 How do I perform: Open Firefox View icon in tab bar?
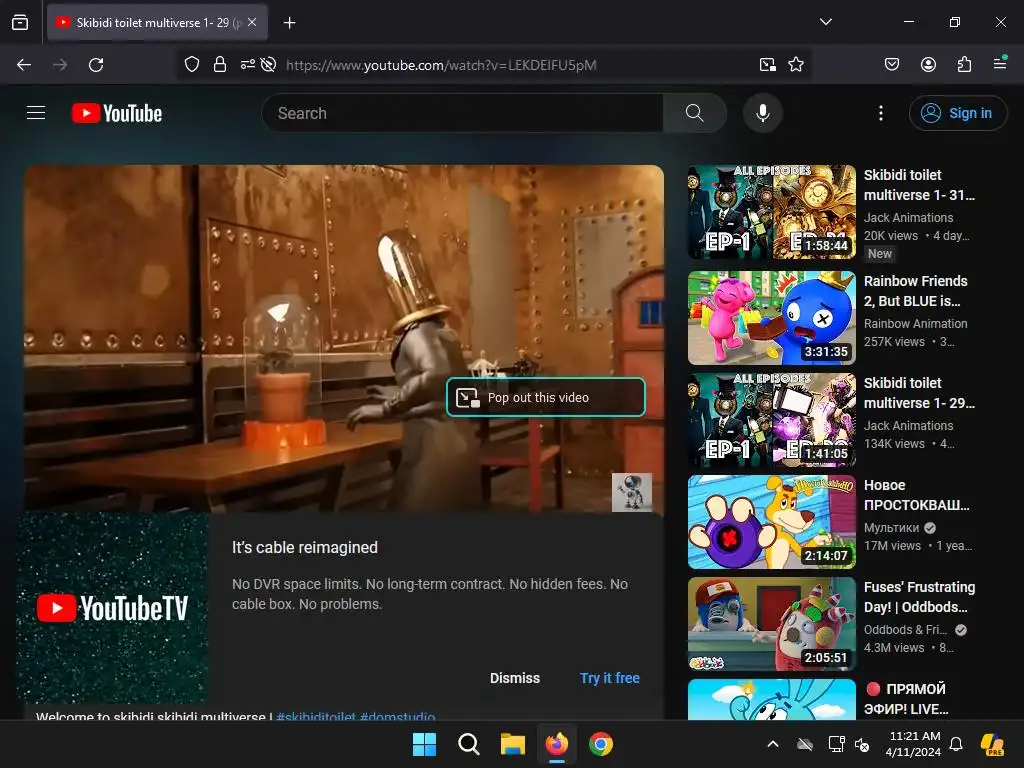pyautogui.click(x=20, y=22)
